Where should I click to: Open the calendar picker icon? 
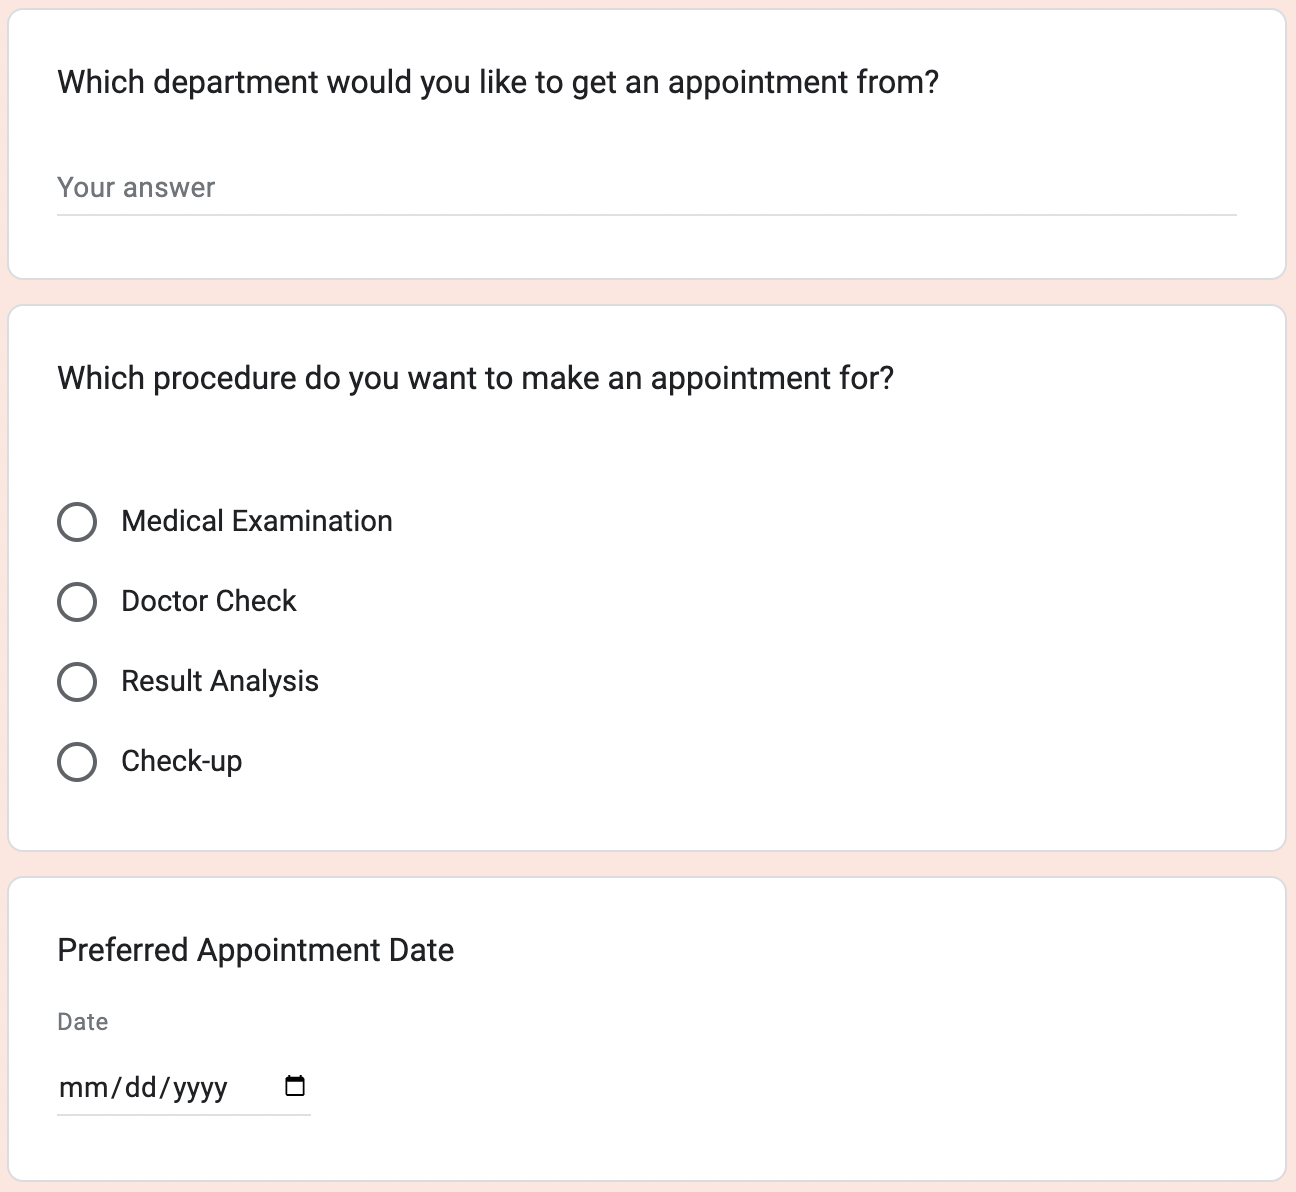pos(295,1086)
